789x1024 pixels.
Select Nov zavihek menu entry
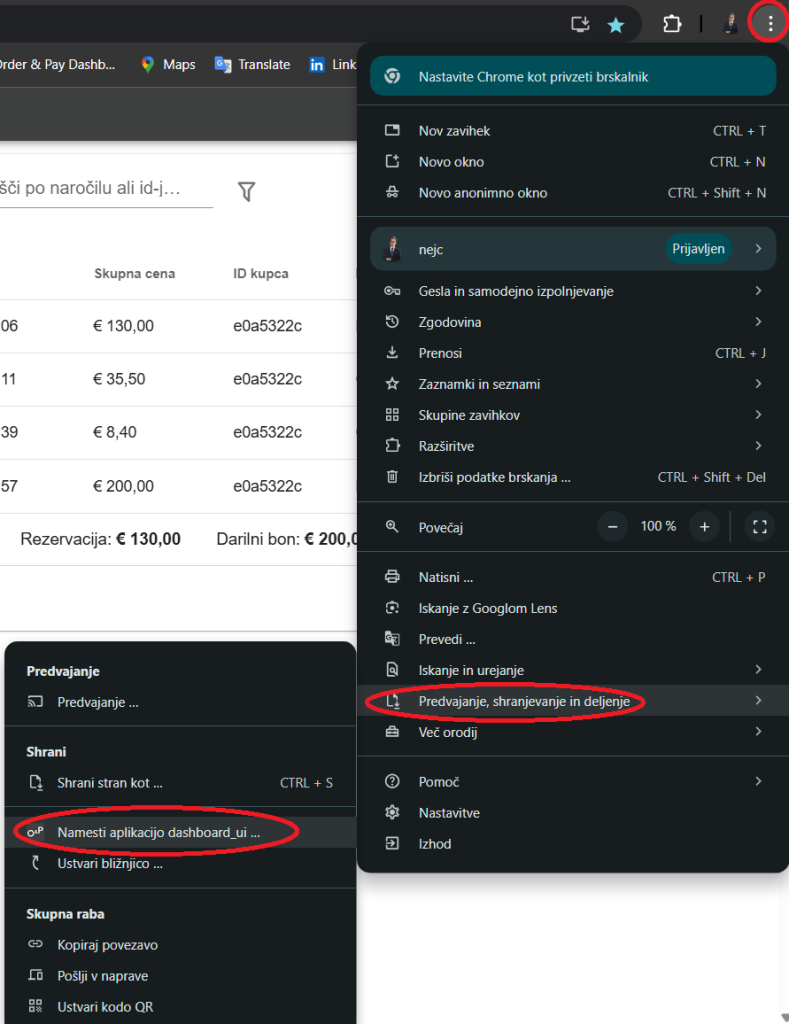click(573, 131)
